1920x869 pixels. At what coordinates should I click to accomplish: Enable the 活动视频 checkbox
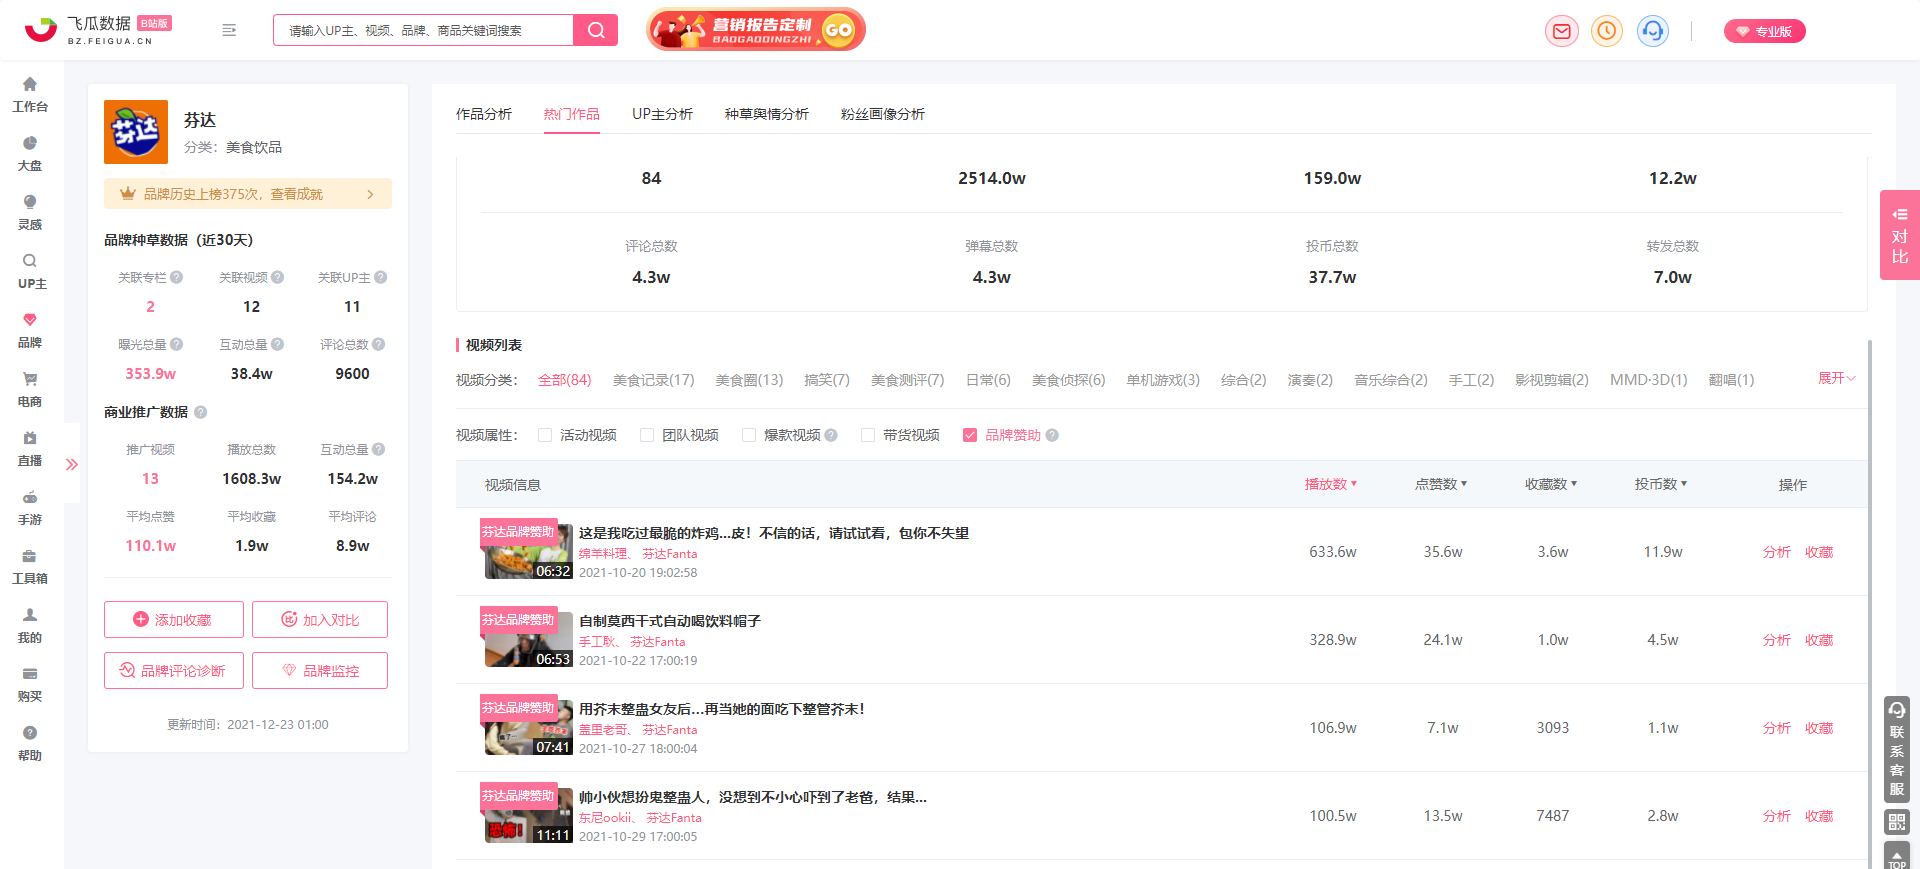click(545, 435)
